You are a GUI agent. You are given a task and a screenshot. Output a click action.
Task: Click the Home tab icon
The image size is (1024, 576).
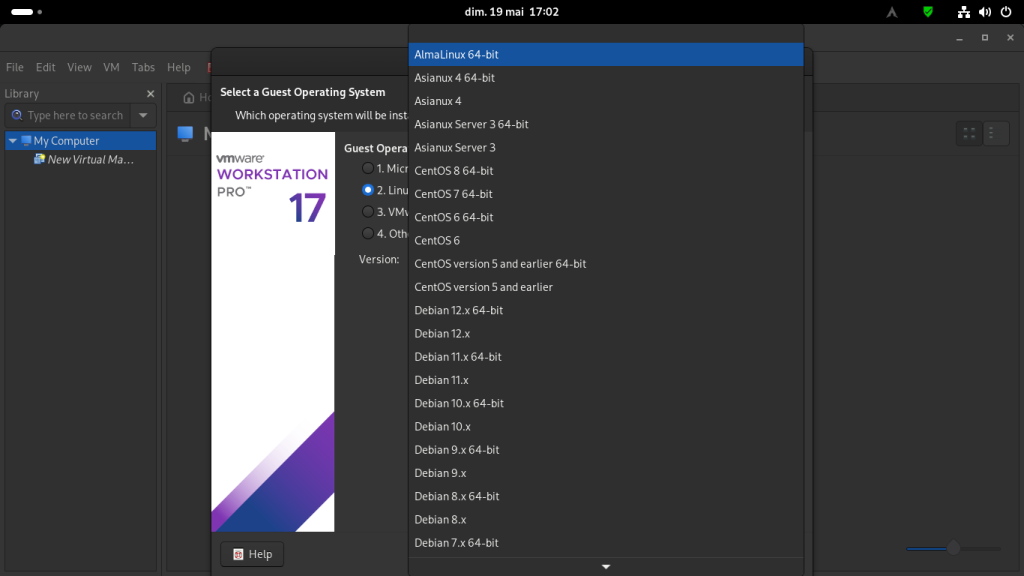point(189,97)
